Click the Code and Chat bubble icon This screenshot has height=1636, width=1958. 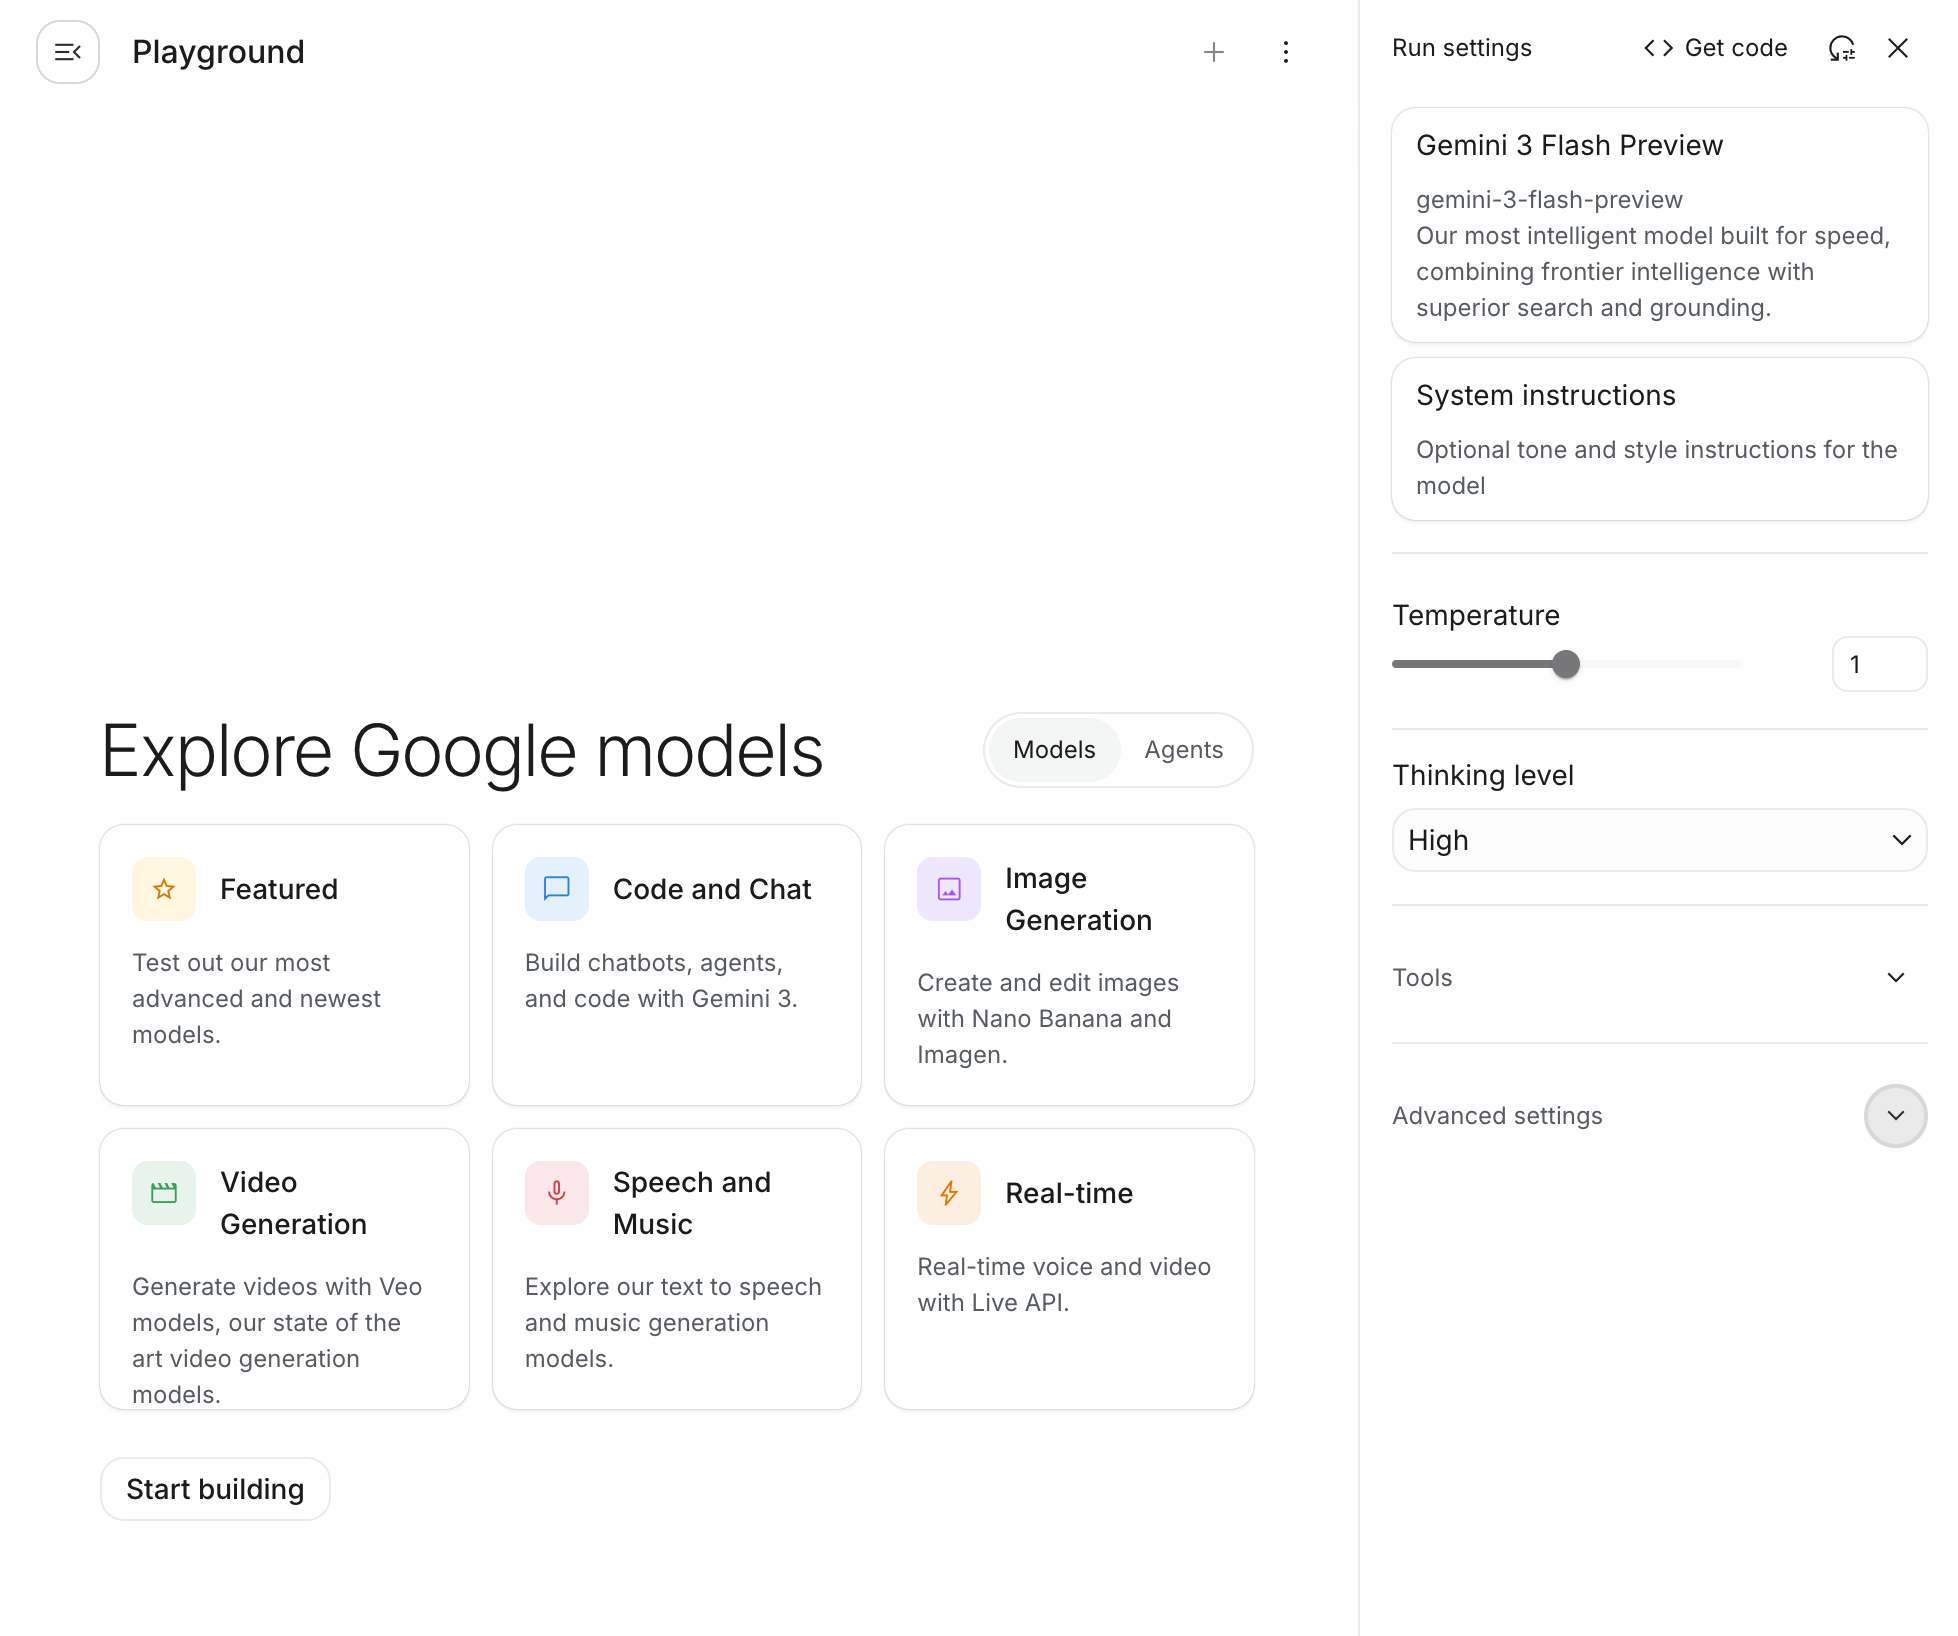pyautogui.click(x=557, y=889)
